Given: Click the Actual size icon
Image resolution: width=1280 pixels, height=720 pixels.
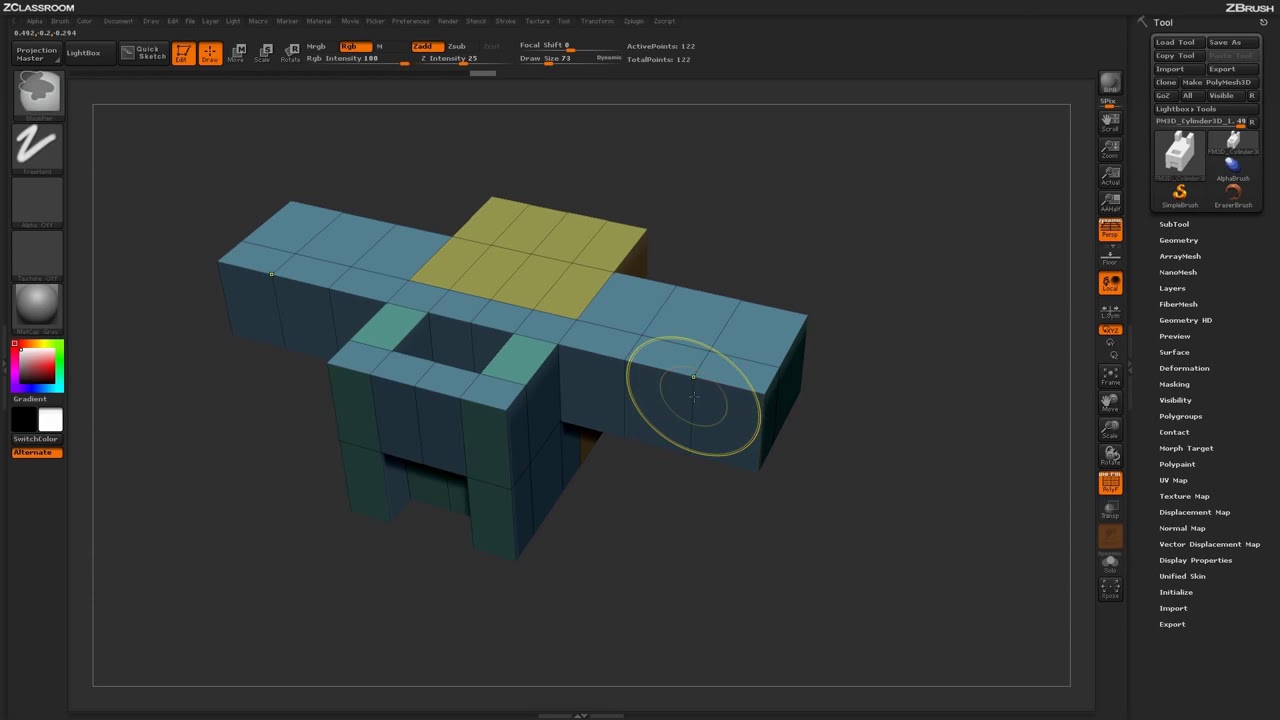Looking at the screenshot, I should point(1110,176).
